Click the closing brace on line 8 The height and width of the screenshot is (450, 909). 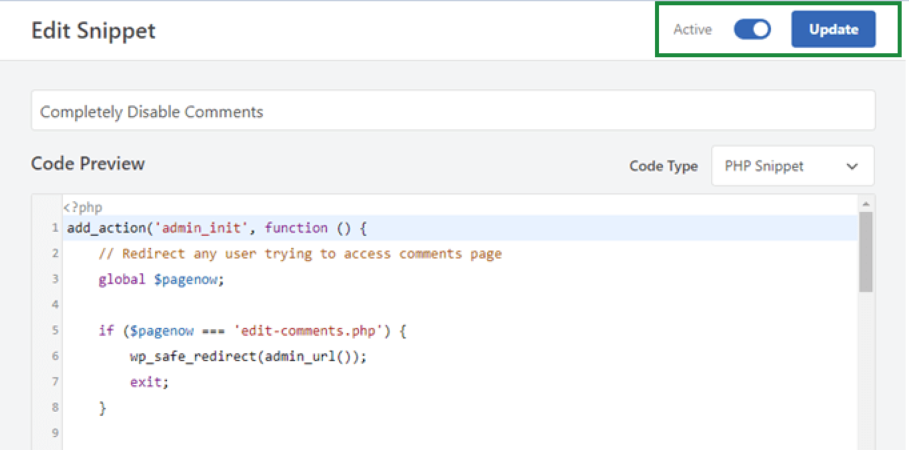click(102, 408)
